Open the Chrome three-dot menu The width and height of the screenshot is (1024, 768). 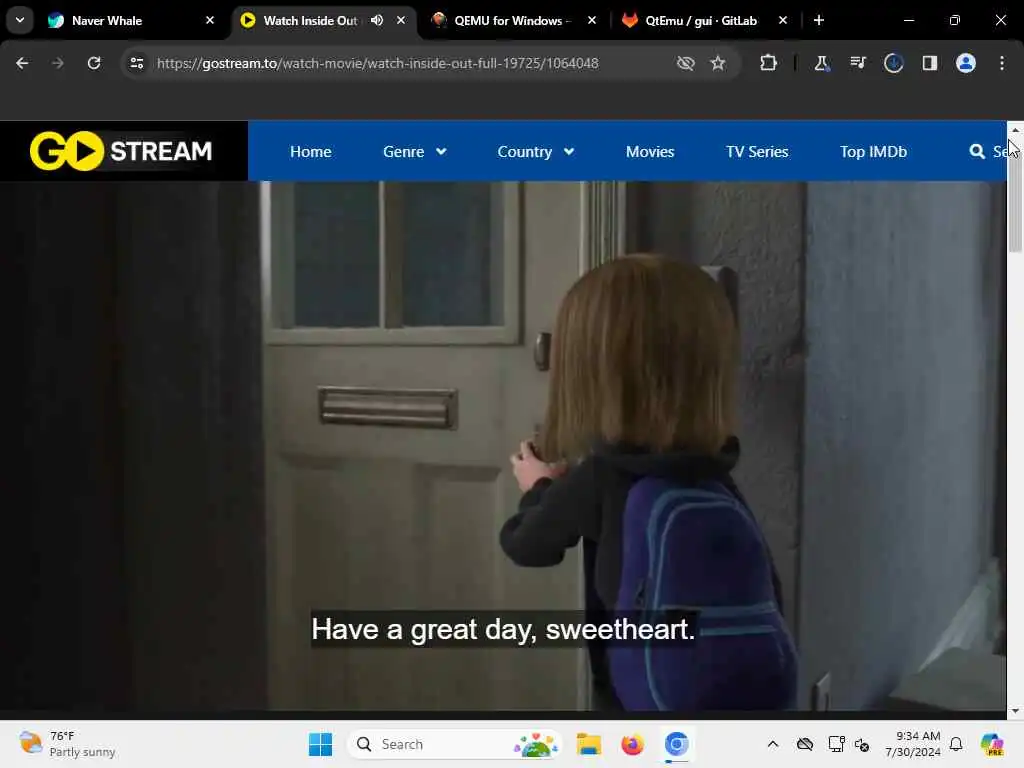point(1002,63)
